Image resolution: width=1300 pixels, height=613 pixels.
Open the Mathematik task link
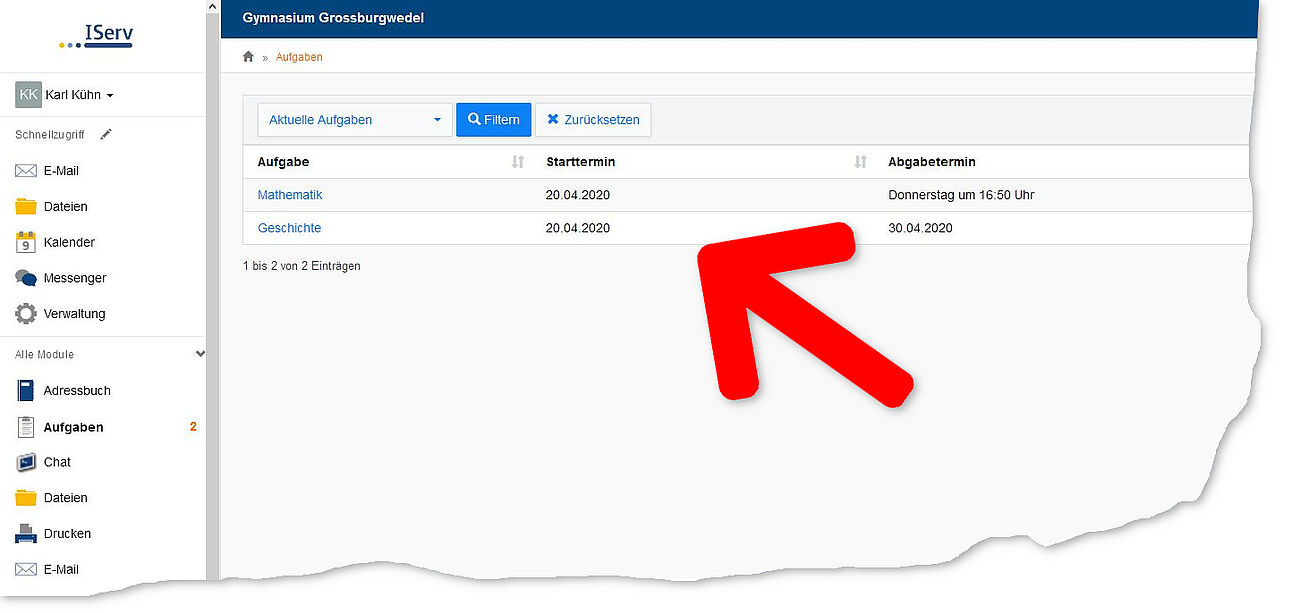click(x=290, y=195)
